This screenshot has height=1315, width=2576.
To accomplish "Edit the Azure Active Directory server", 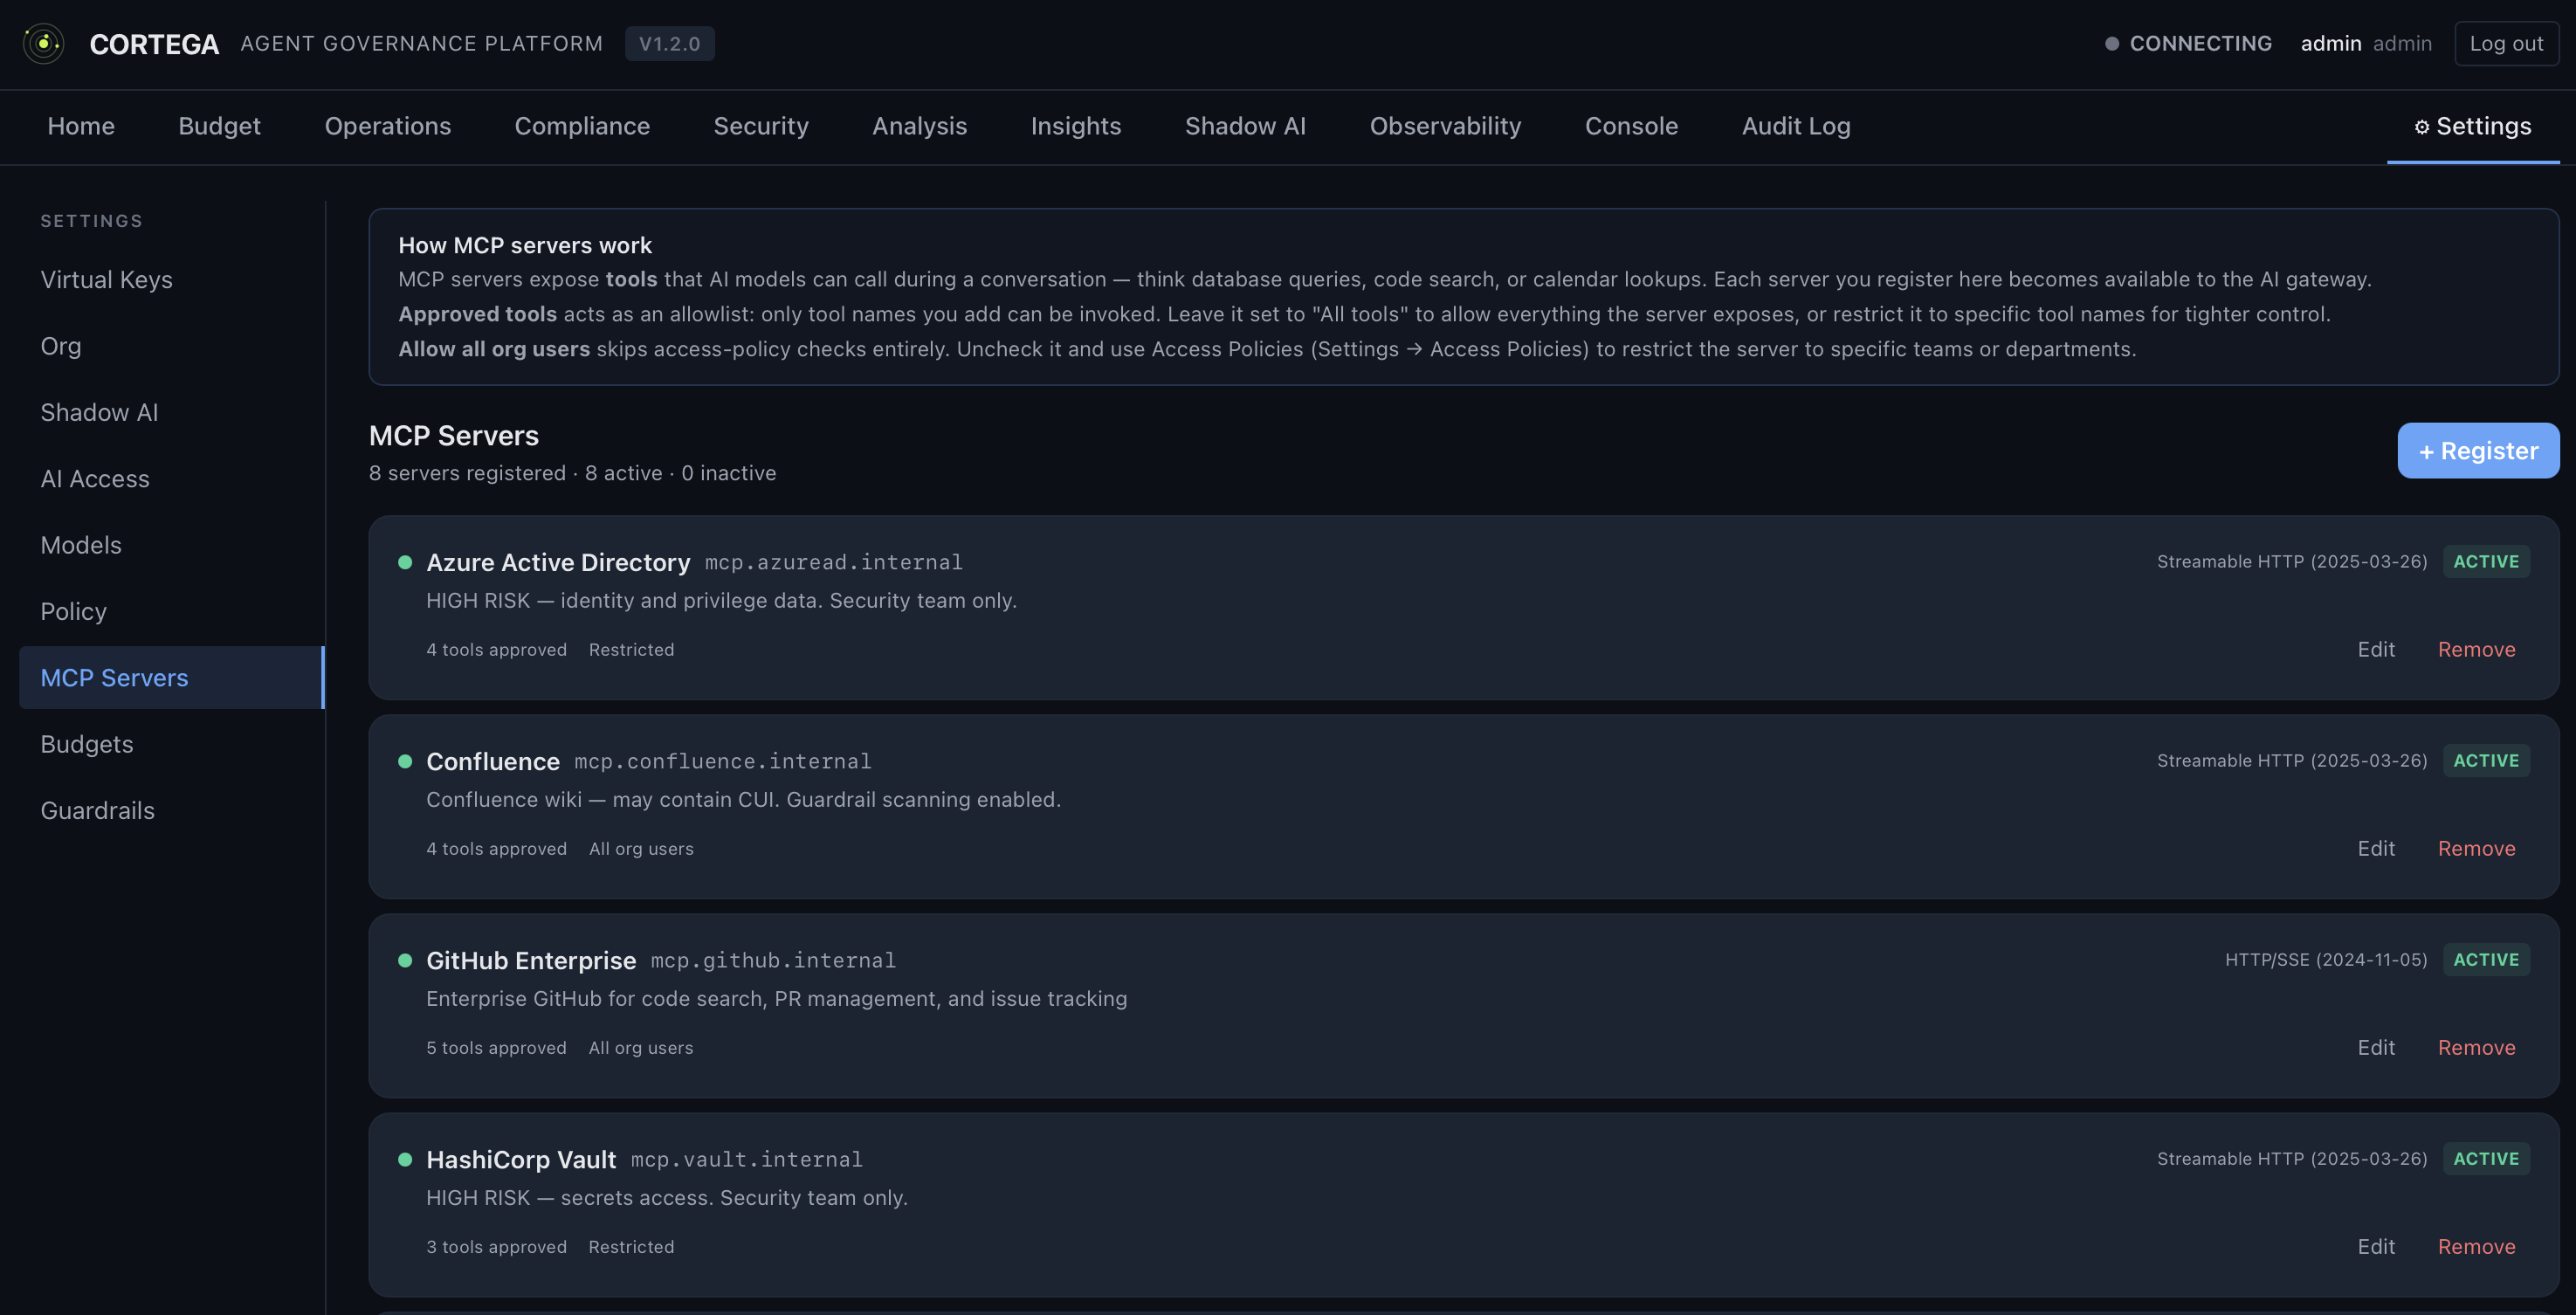I will point(2376,649).
